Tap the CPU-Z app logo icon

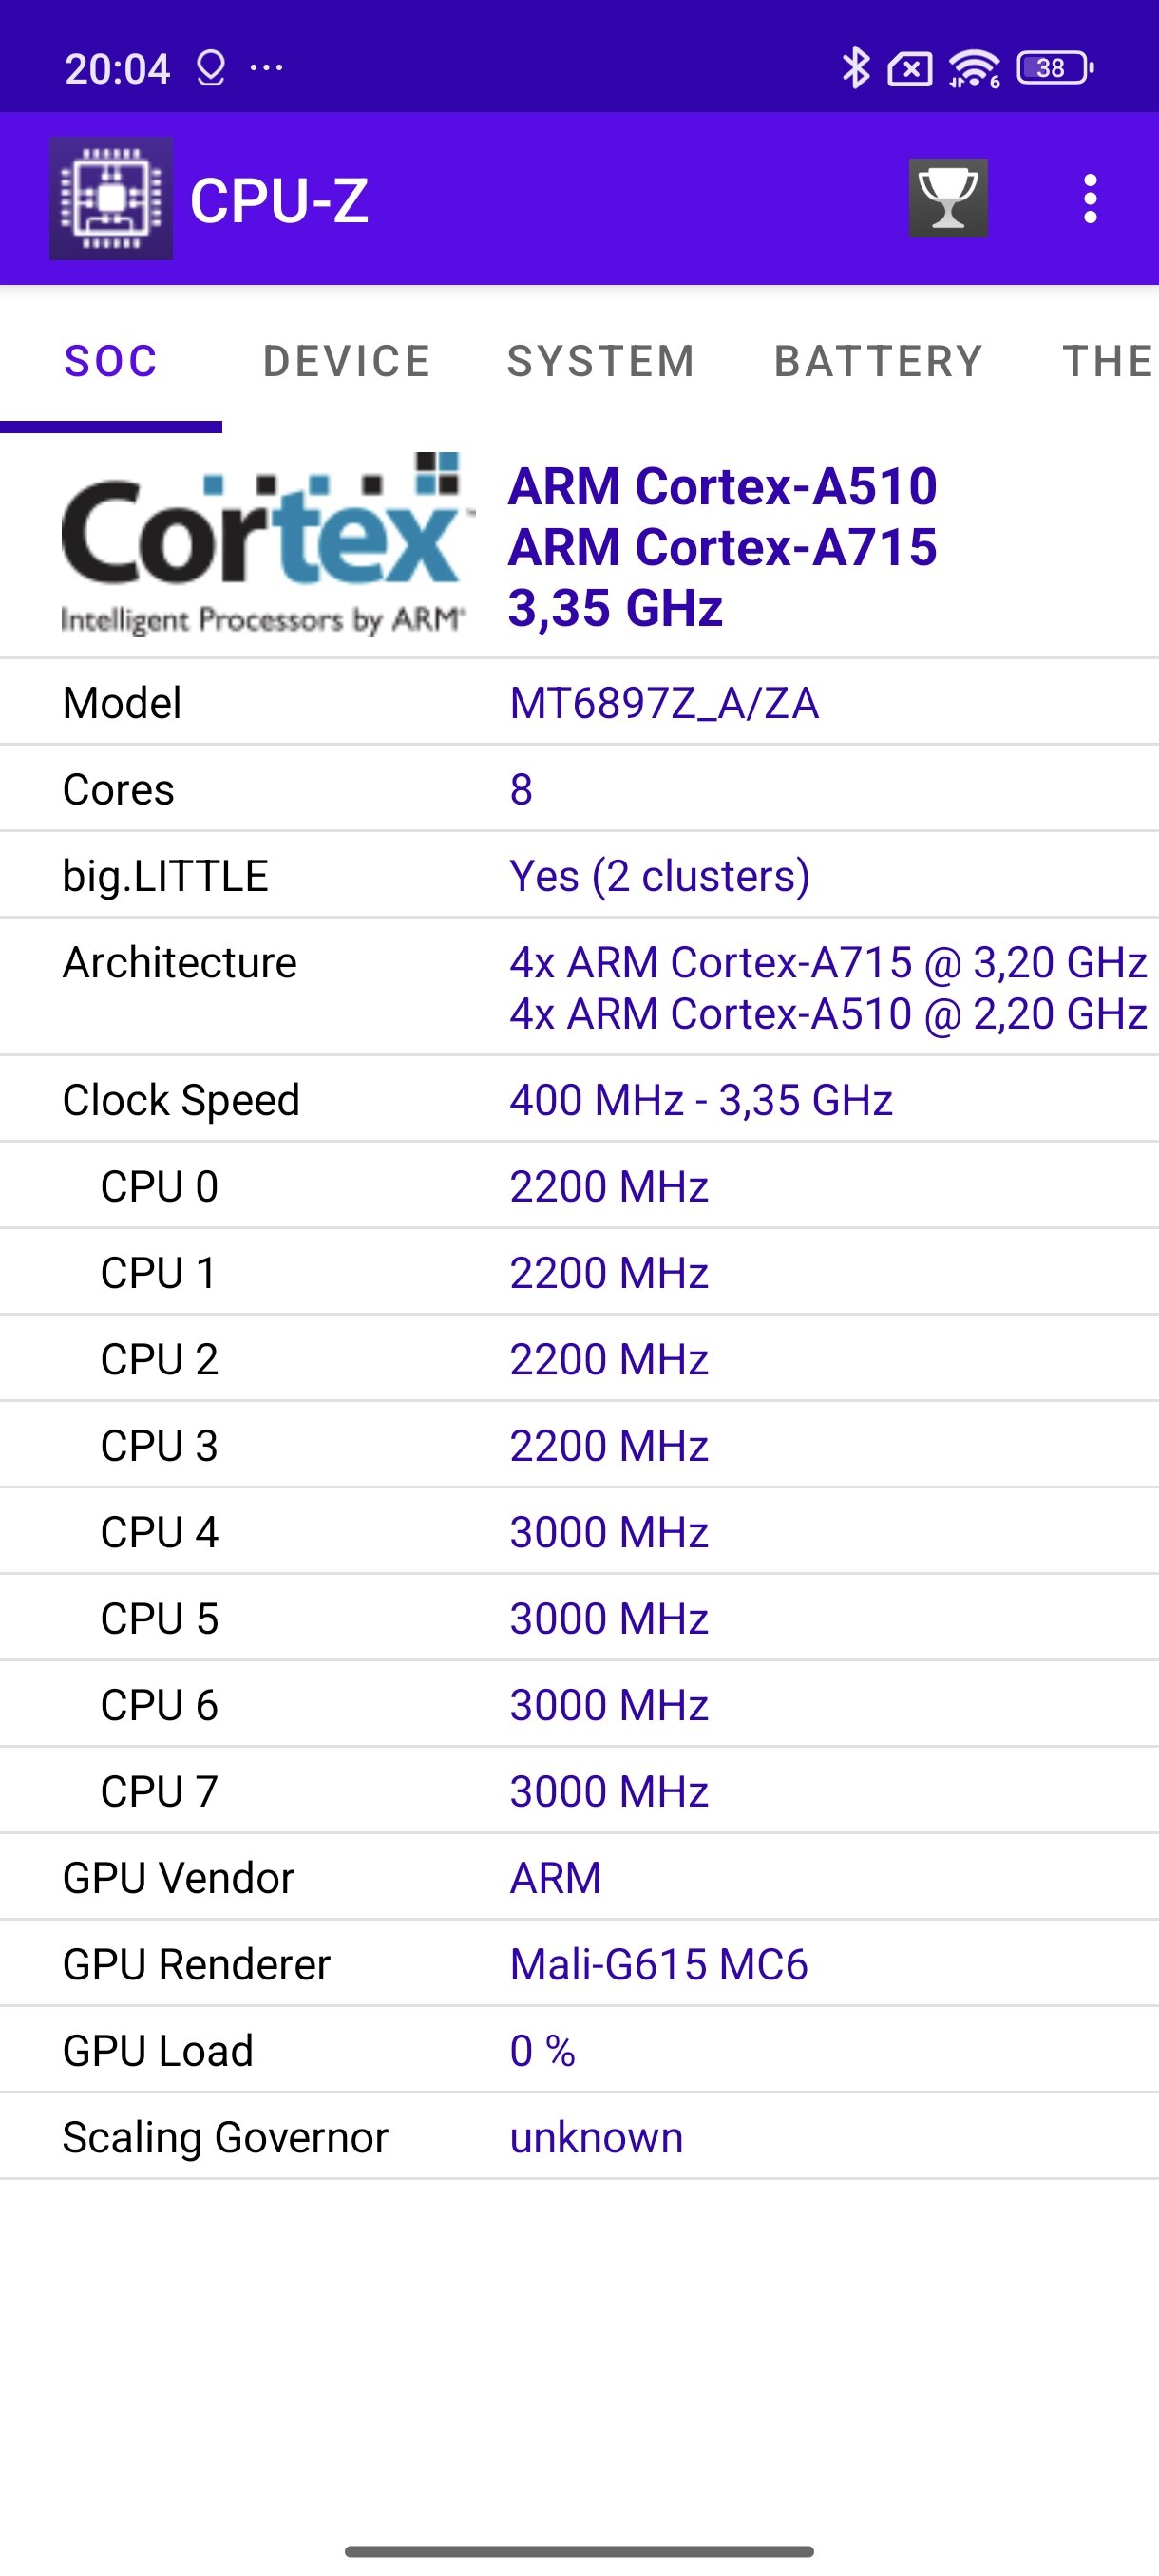point(111,198)
